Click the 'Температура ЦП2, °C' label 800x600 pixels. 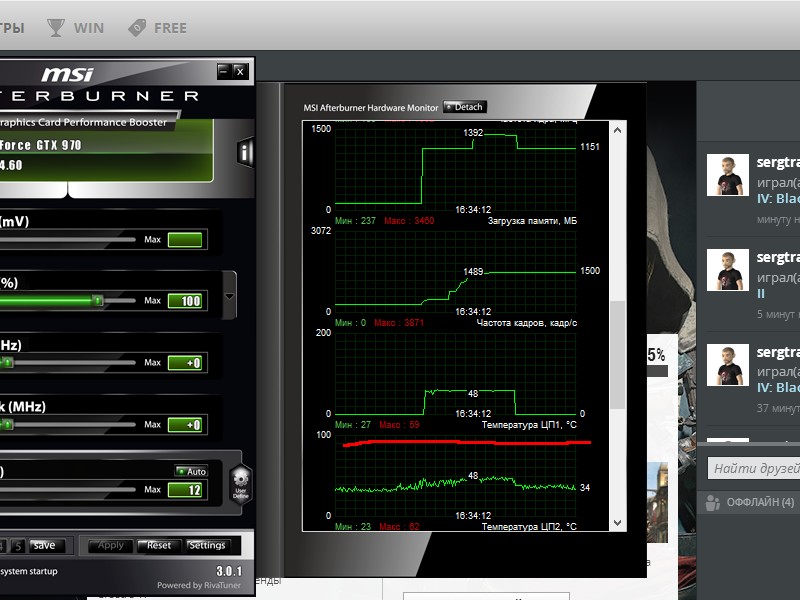click(x=529, y=526)
